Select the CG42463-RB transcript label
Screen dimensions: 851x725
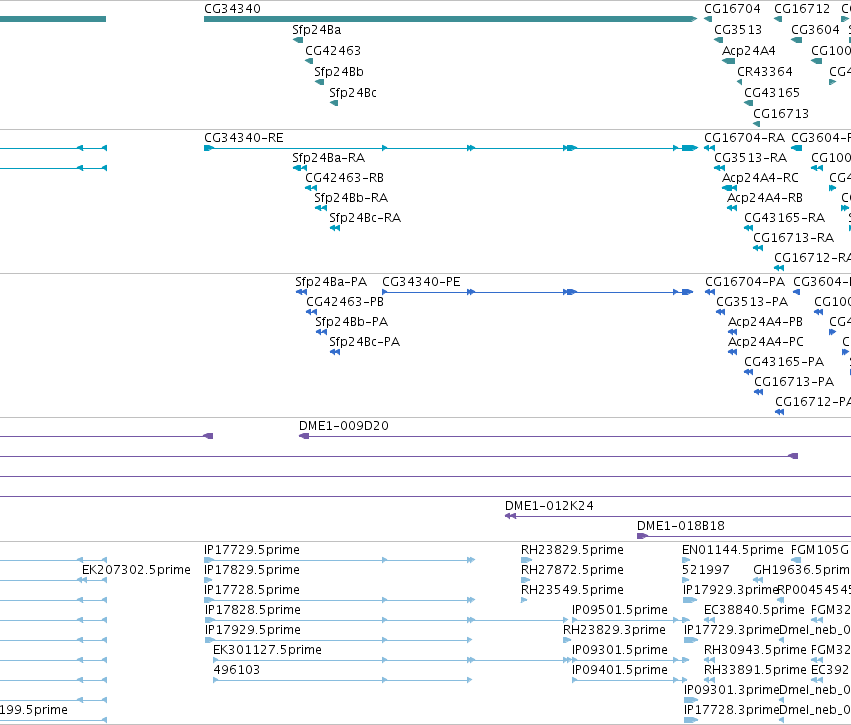(344, 178)
